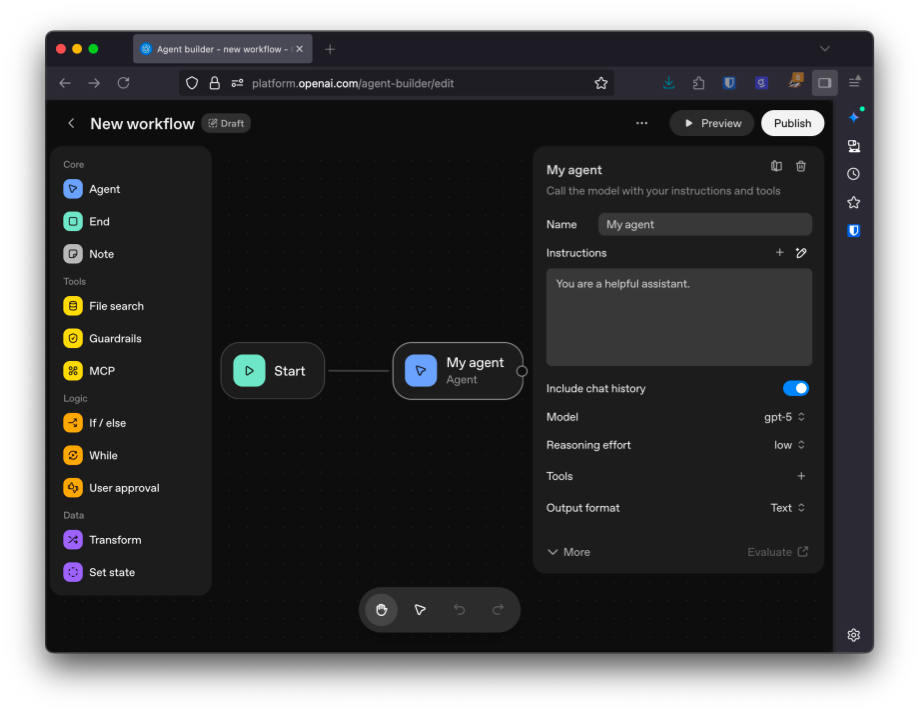The height and width of the screenshot is (713, 920).
Task: Open the three-dot workflow menu
Action: click(641, 122)
